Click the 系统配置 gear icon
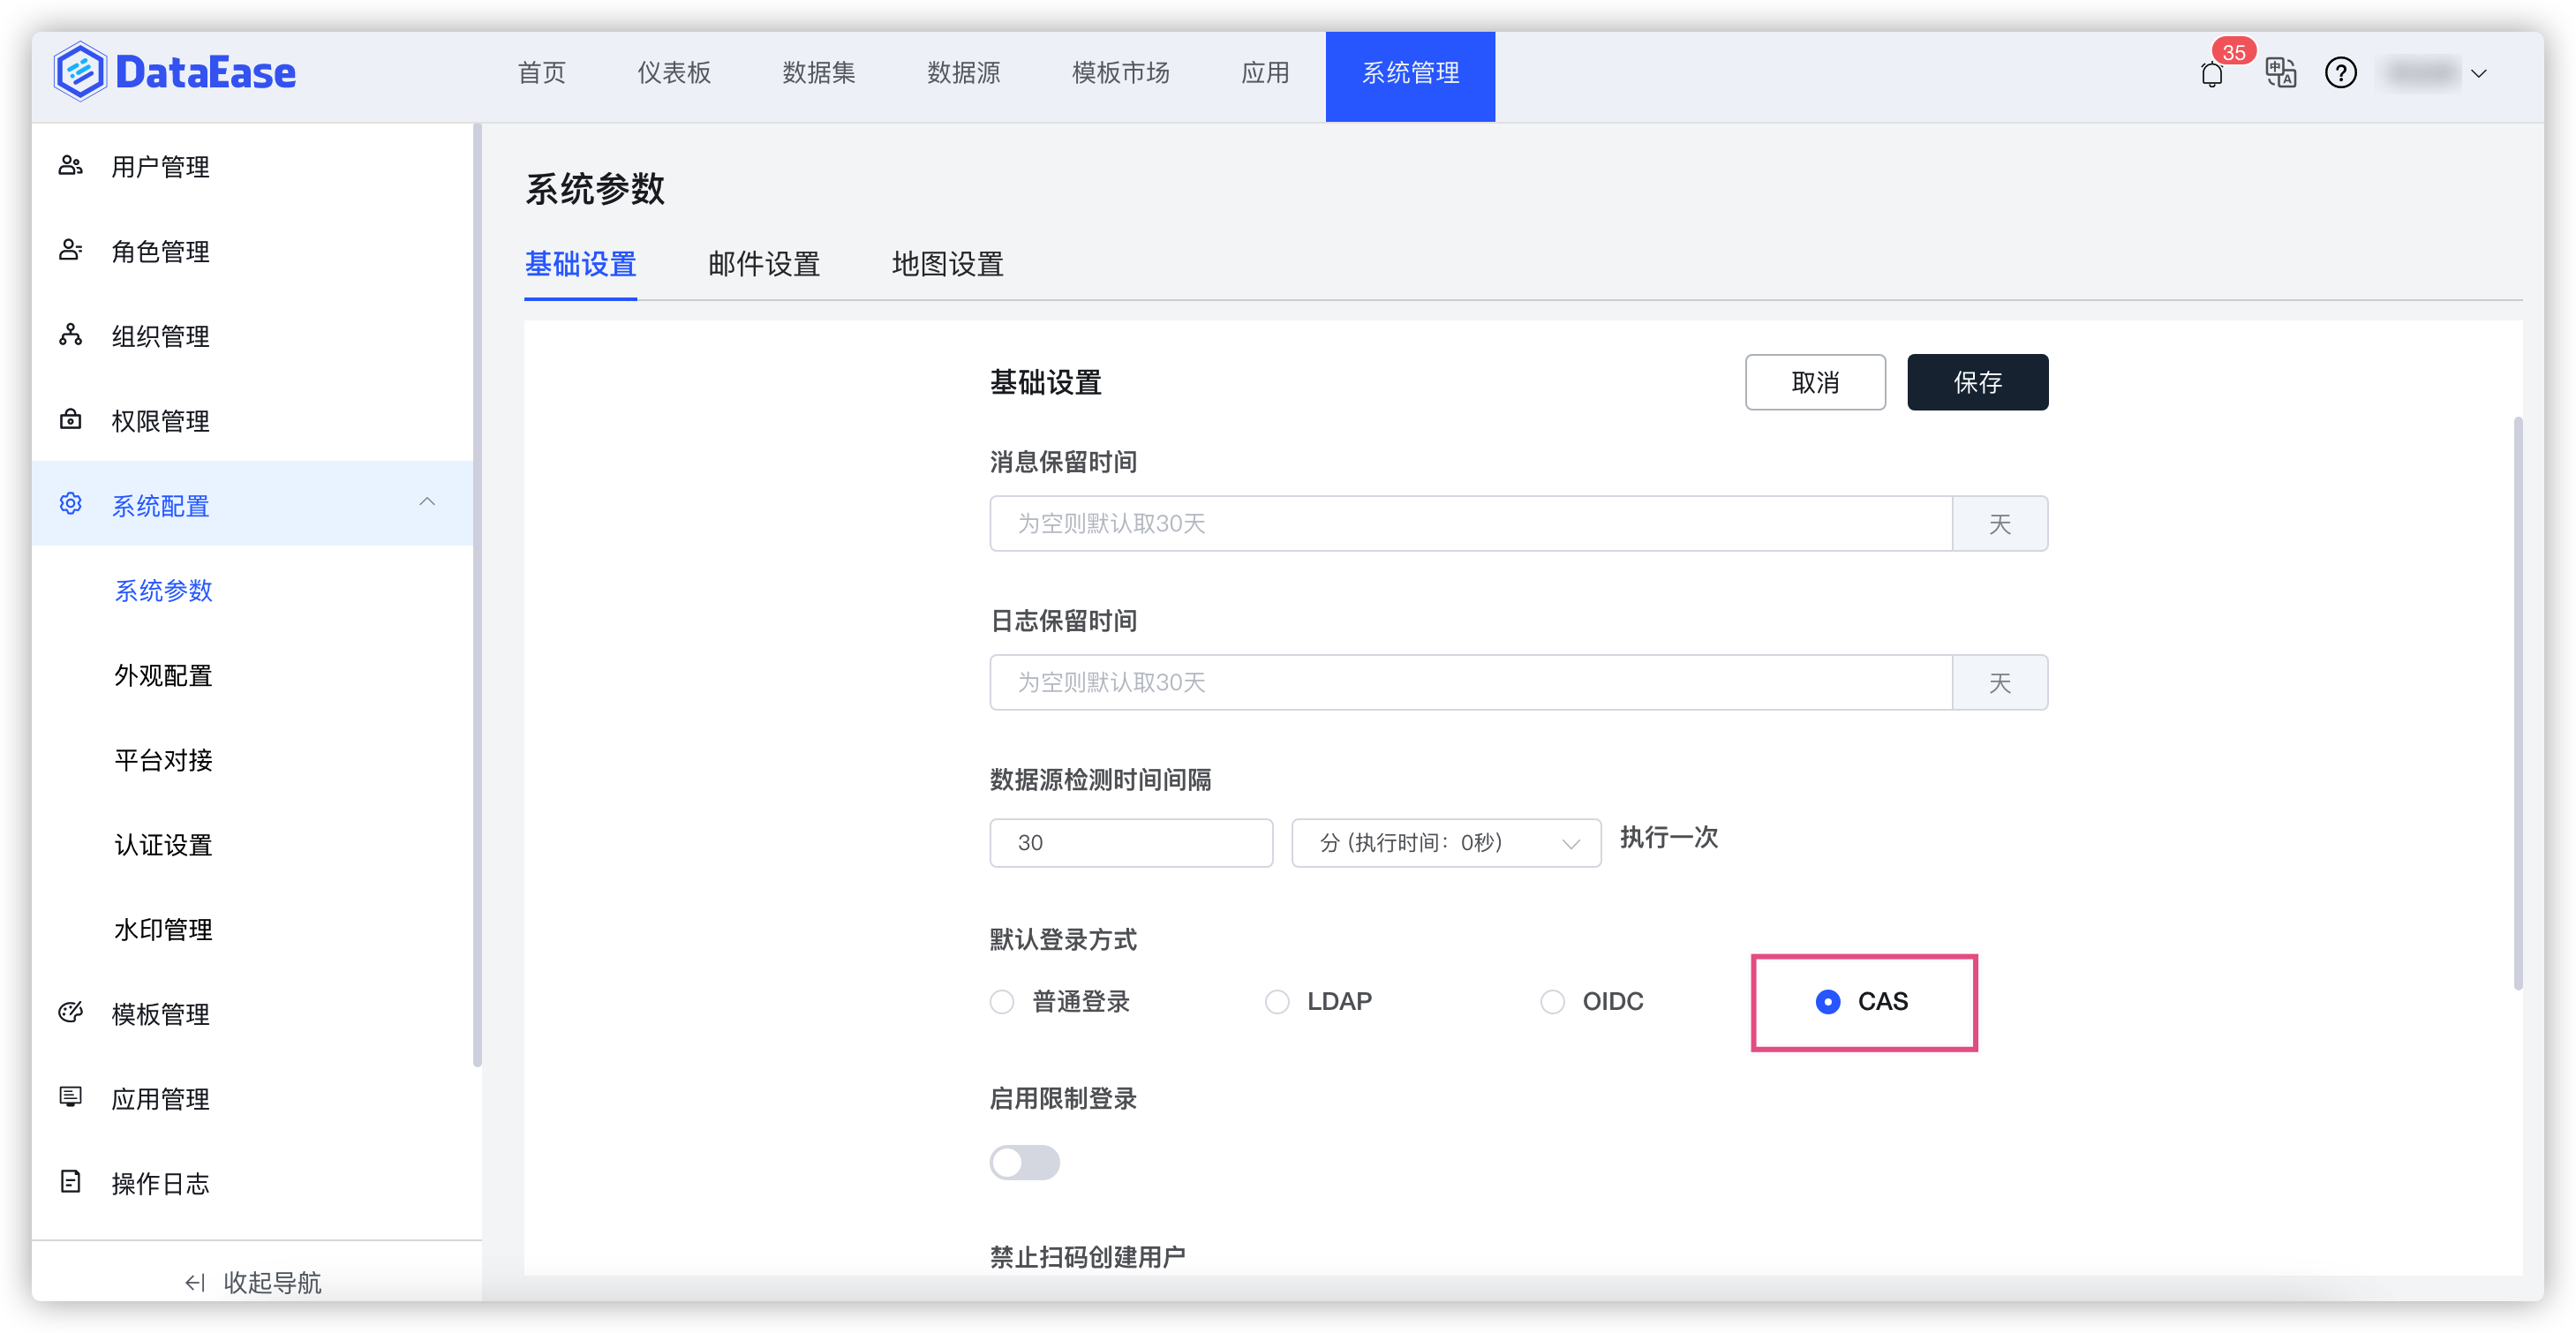Viewport: 2576px width, 1333px height. (70, 504)
